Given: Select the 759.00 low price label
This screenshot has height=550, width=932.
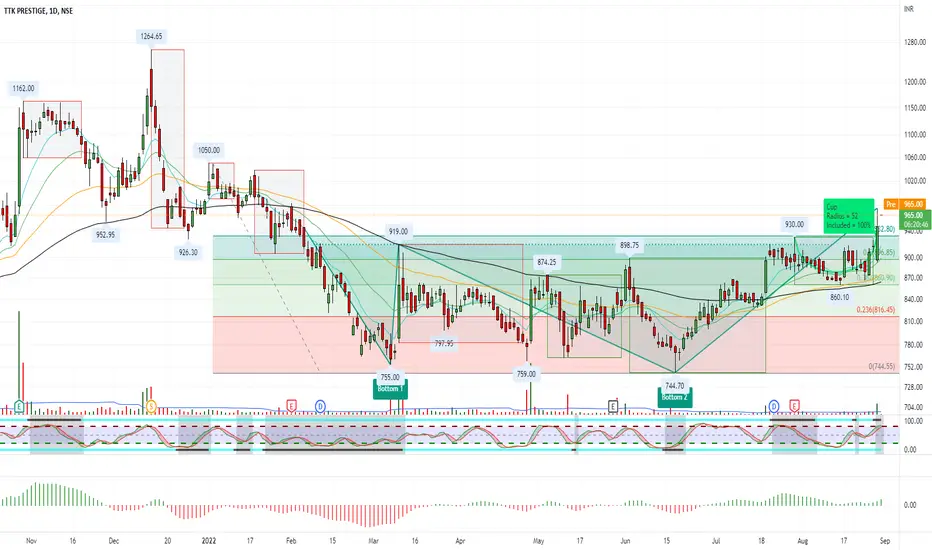Looking at the screenshot, I should click(526, 374).
